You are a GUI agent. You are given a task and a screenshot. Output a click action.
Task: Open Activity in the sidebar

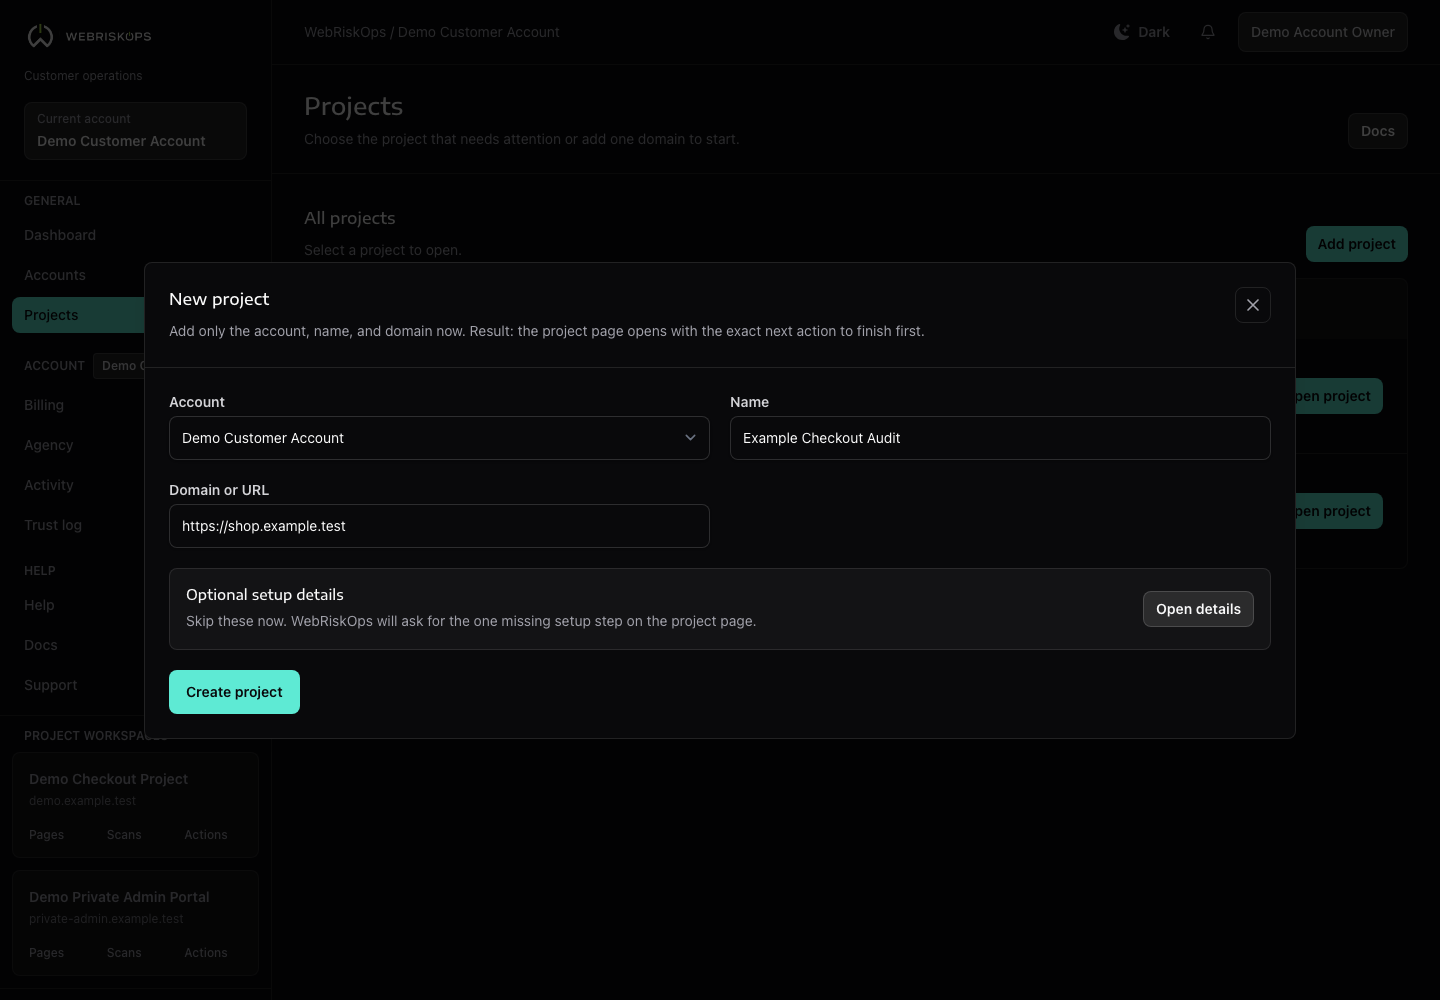click(49, 485)
